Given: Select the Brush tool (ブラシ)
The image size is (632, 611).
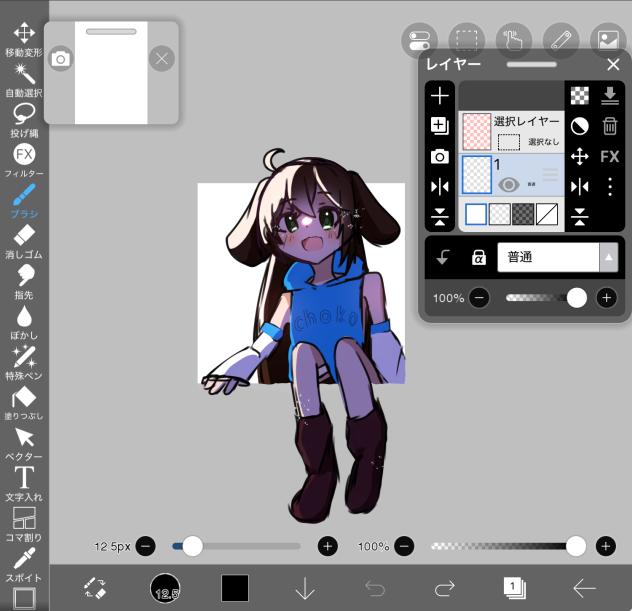Looking at the screenshot, I should point(24,201).
